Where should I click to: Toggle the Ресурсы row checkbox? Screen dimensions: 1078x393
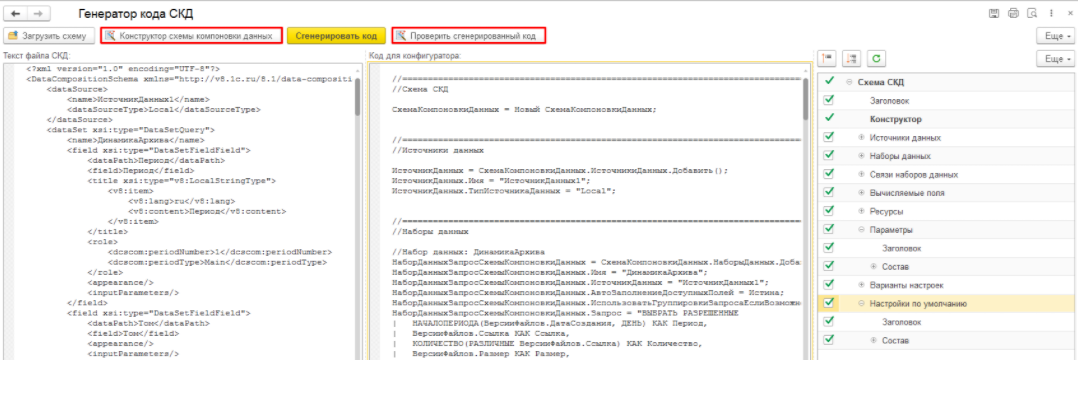pyautogui.click(x=828, y=210)
